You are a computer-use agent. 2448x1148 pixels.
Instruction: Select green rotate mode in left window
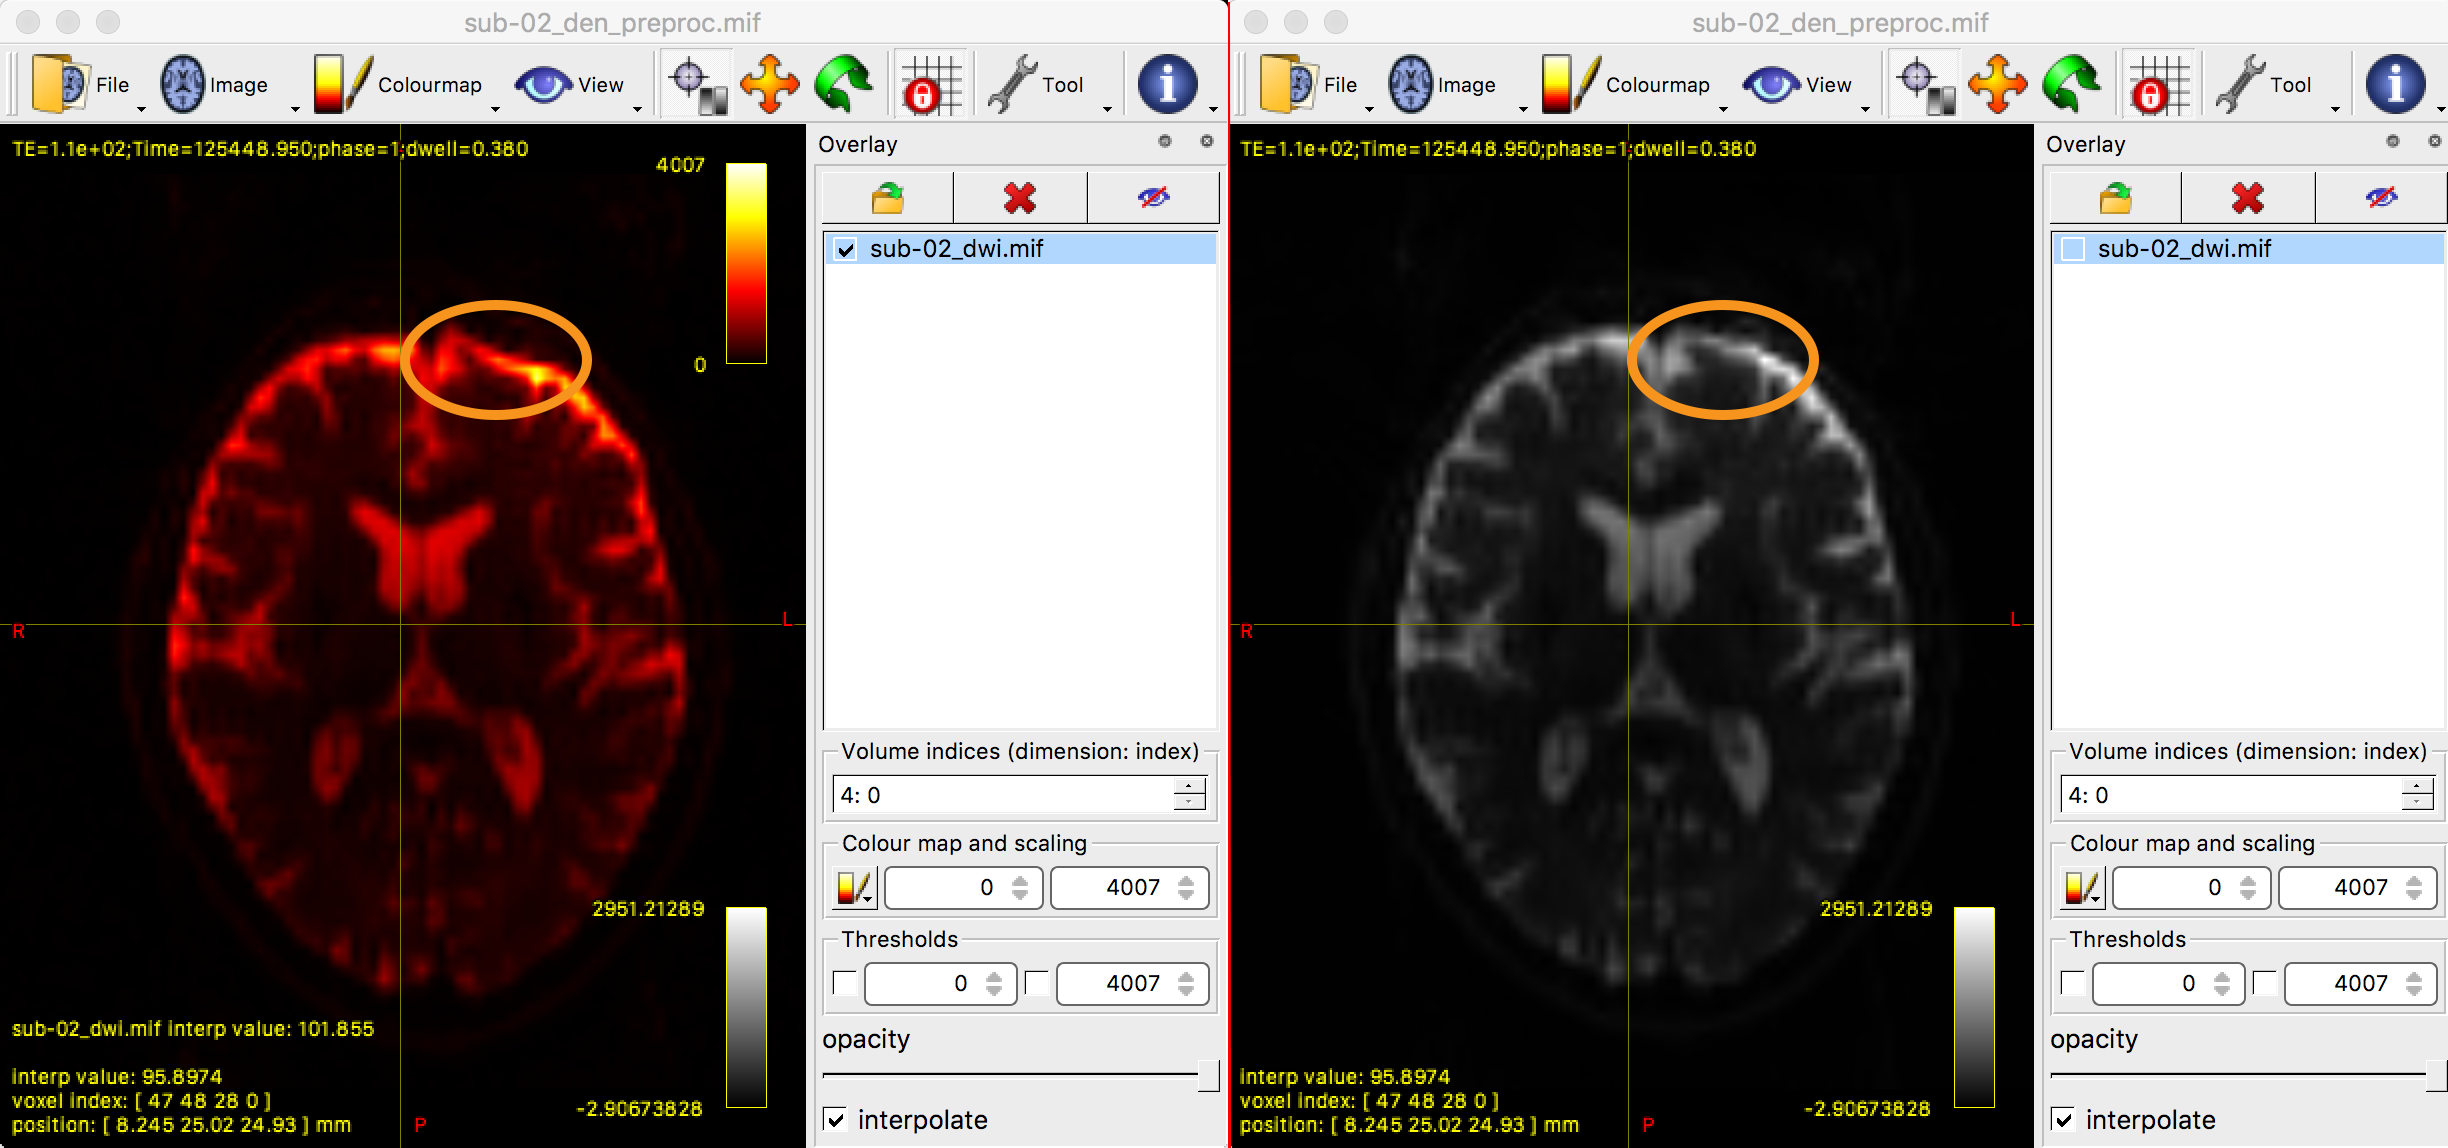(x=844, y=84)
